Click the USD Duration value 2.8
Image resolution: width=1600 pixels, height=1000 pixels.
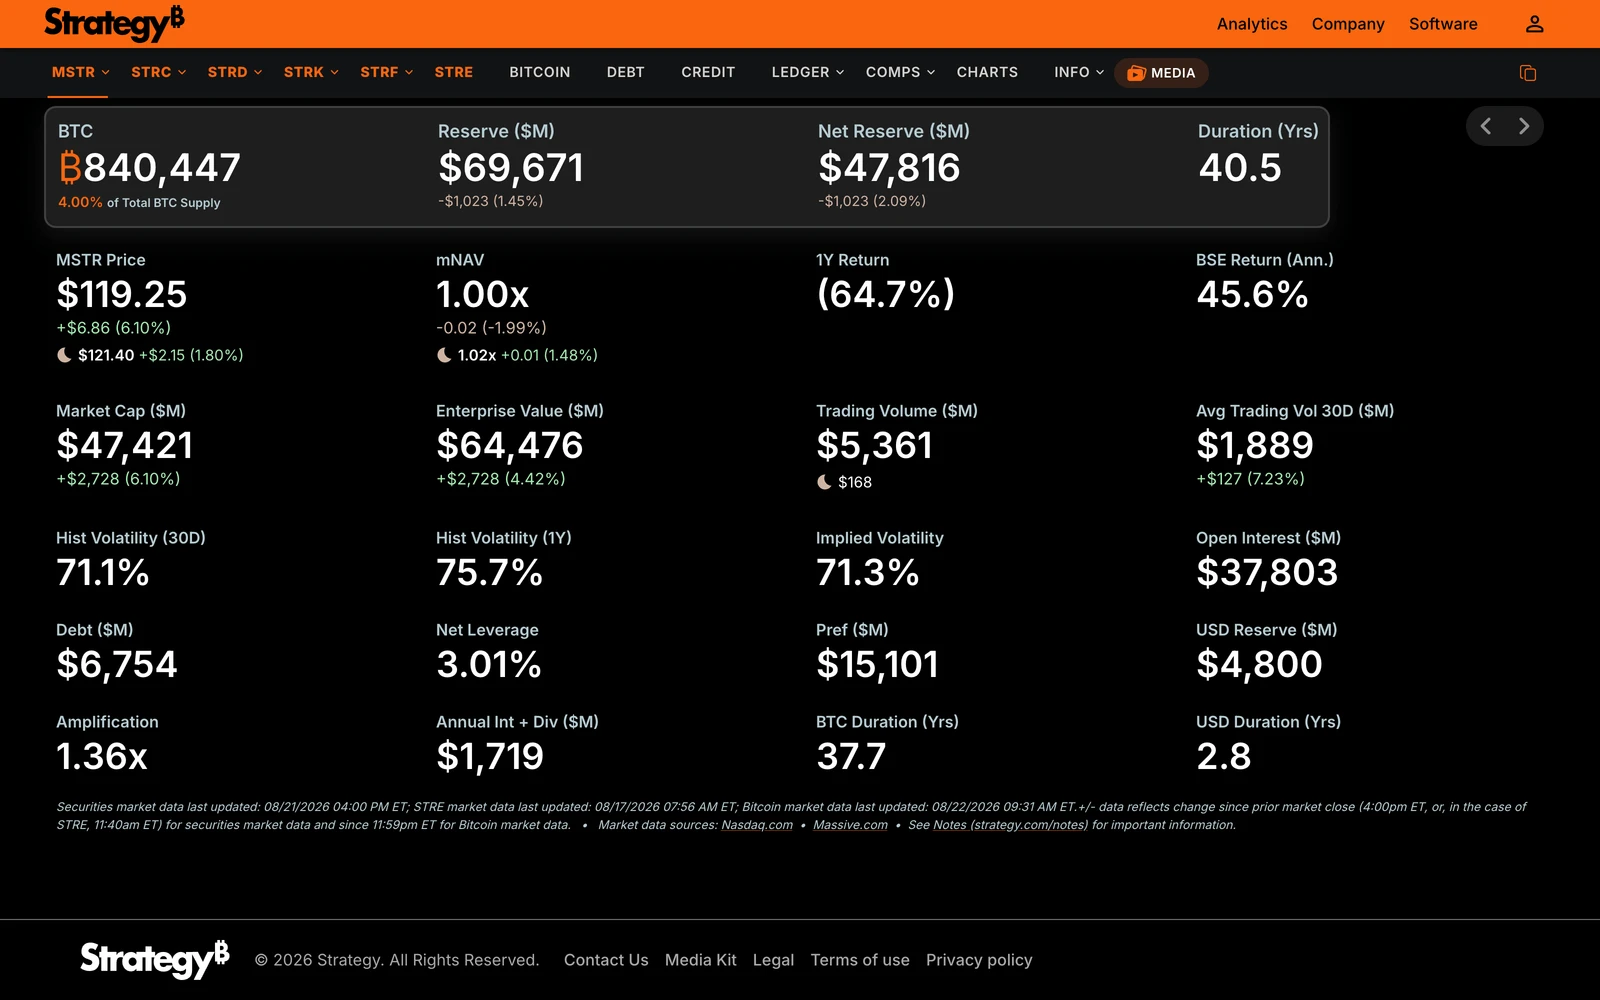tap(1223, 757)
